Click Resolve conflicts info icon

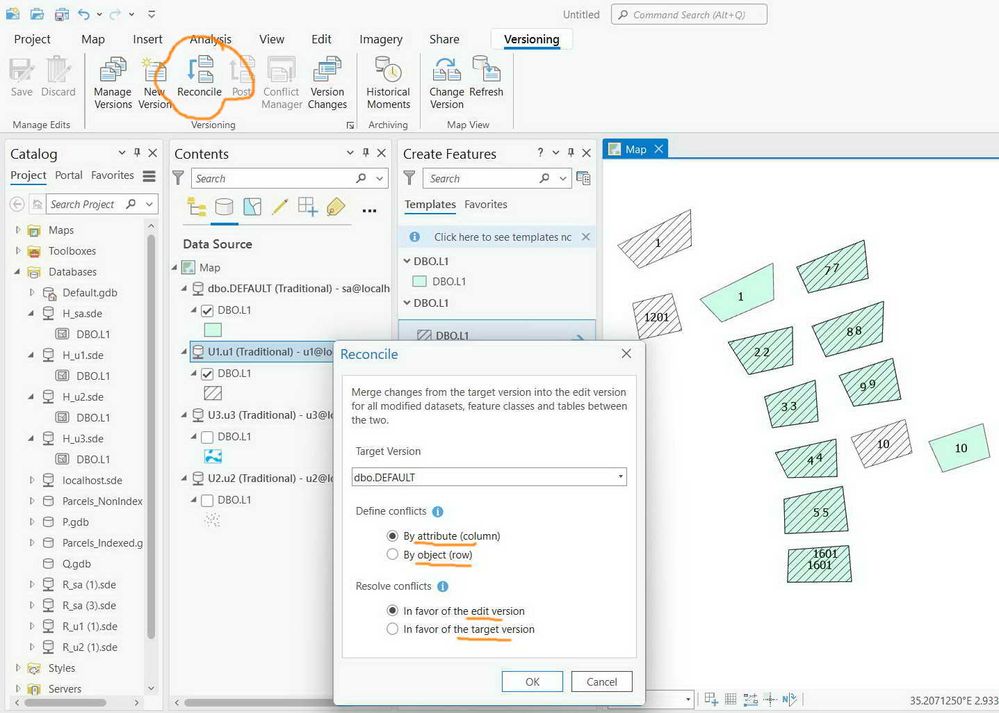coord(443,586)
